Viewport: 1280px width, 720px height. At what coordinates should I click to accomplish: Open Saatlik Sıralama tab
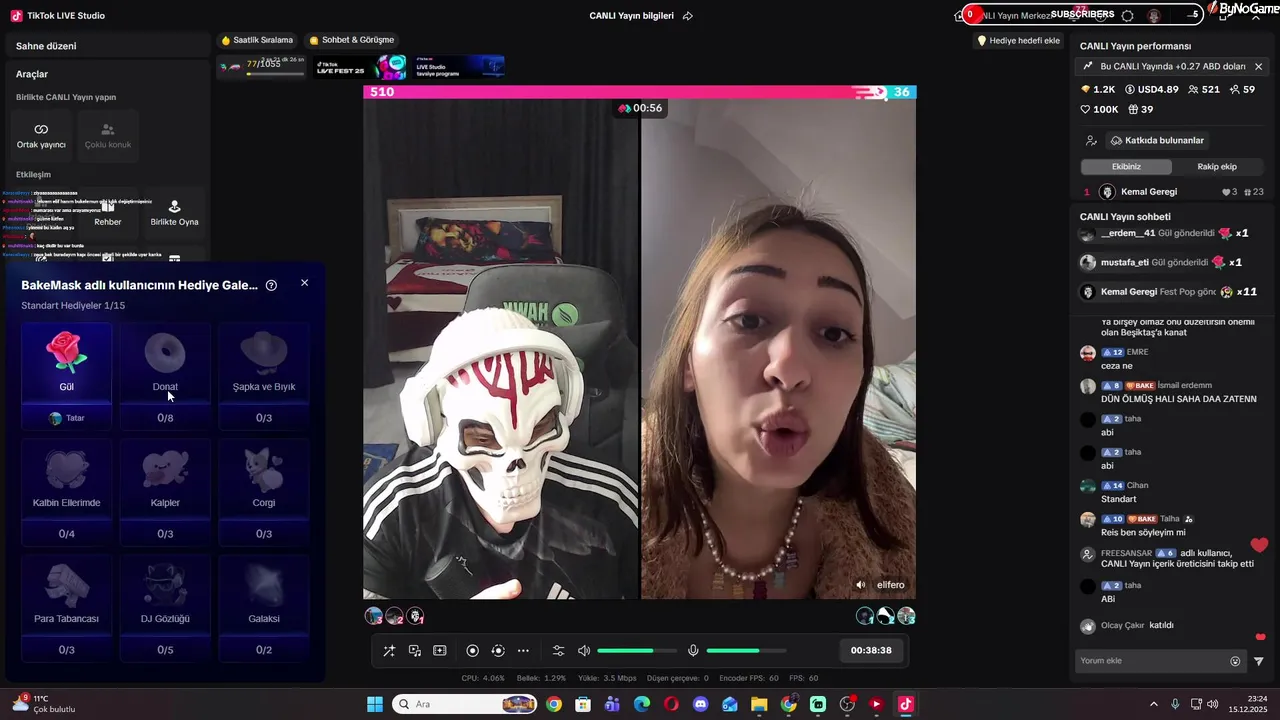pyautogui.click(x=257, y=40)
